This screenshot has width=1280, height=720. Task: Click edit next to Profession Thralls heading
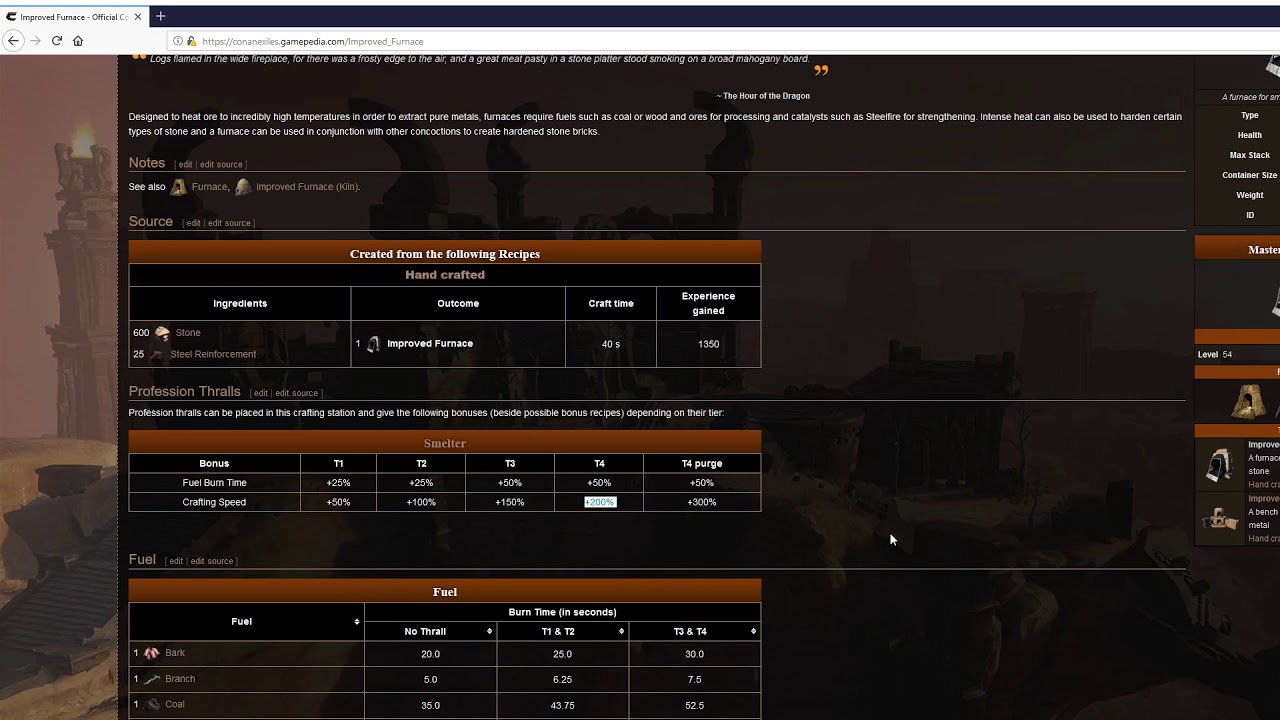[x=260, y=393]
